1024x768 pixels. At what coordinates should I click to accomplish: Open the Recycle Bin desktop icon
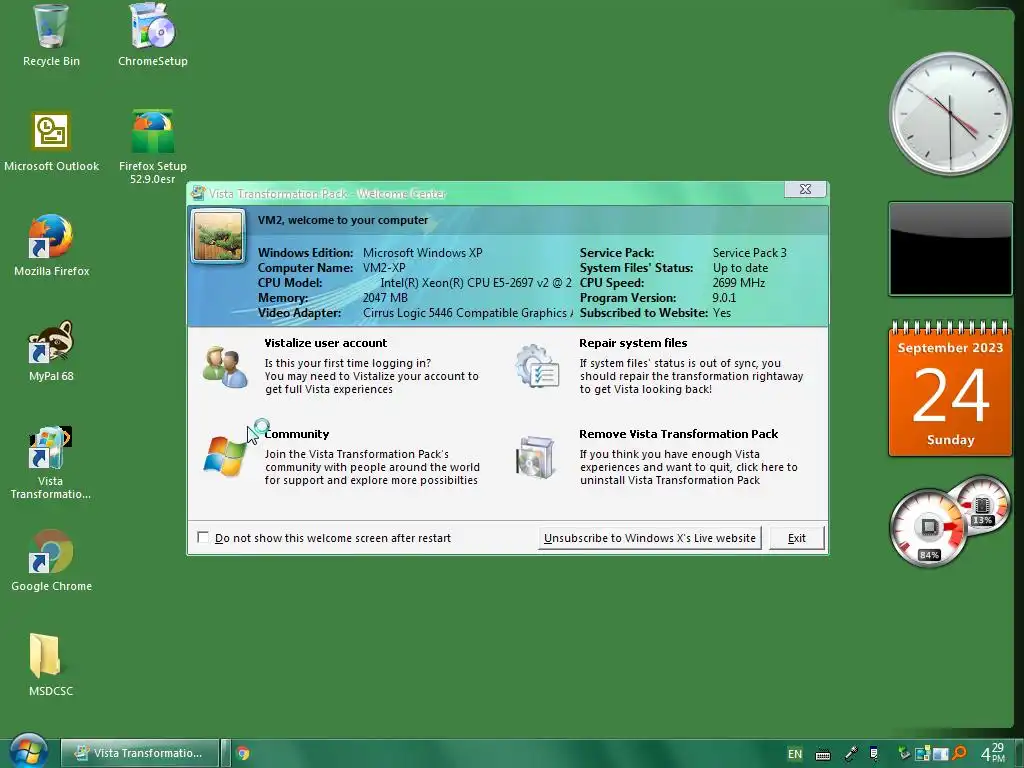[x=51, y=27]
